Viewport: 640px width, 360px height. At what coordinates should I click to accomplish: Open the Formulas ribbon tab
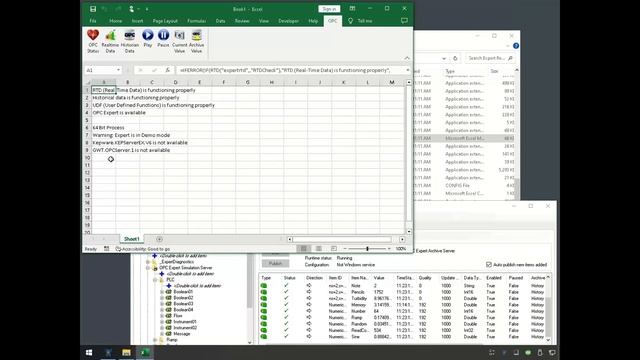(x=196, y=21)
